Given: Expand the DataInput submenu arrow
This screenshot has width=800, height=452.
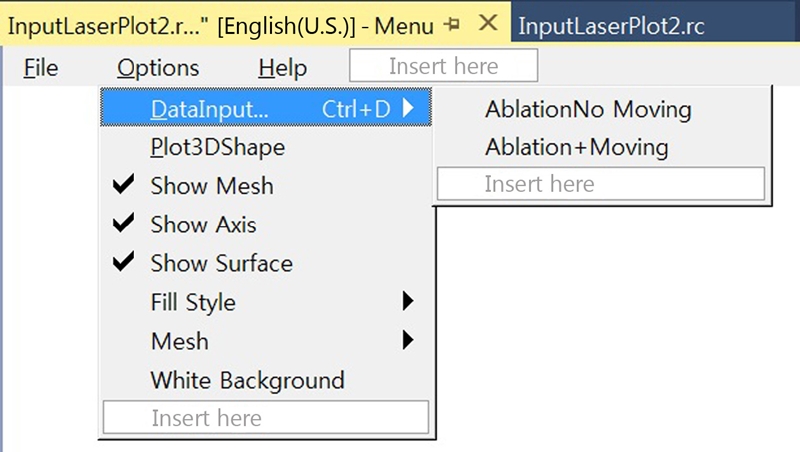Looking at the screenshot, I should [408, 108].
